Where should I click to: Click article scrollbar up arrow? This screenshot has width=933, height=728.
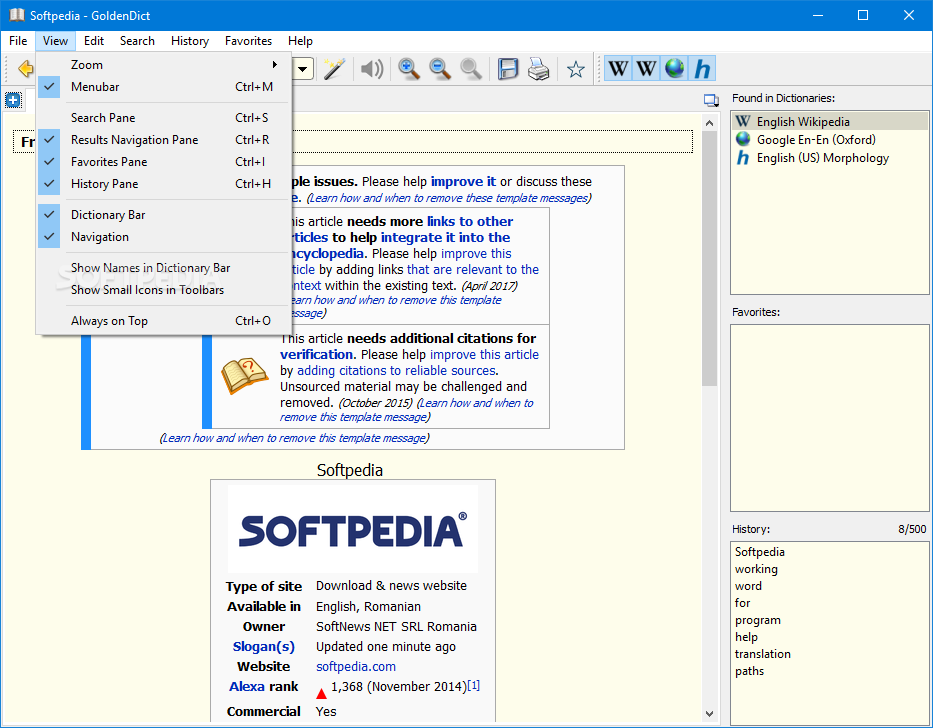click(x=709, y=123)
